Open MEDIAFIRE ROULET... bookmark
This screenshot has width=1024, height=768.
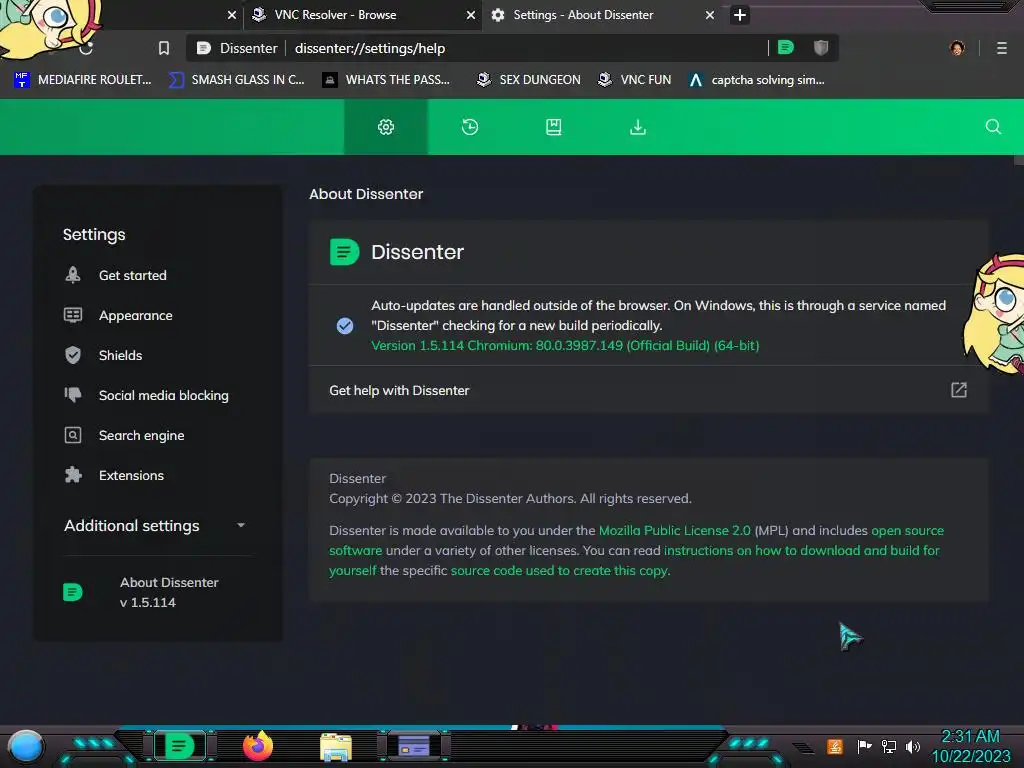[x=82, y=80]
